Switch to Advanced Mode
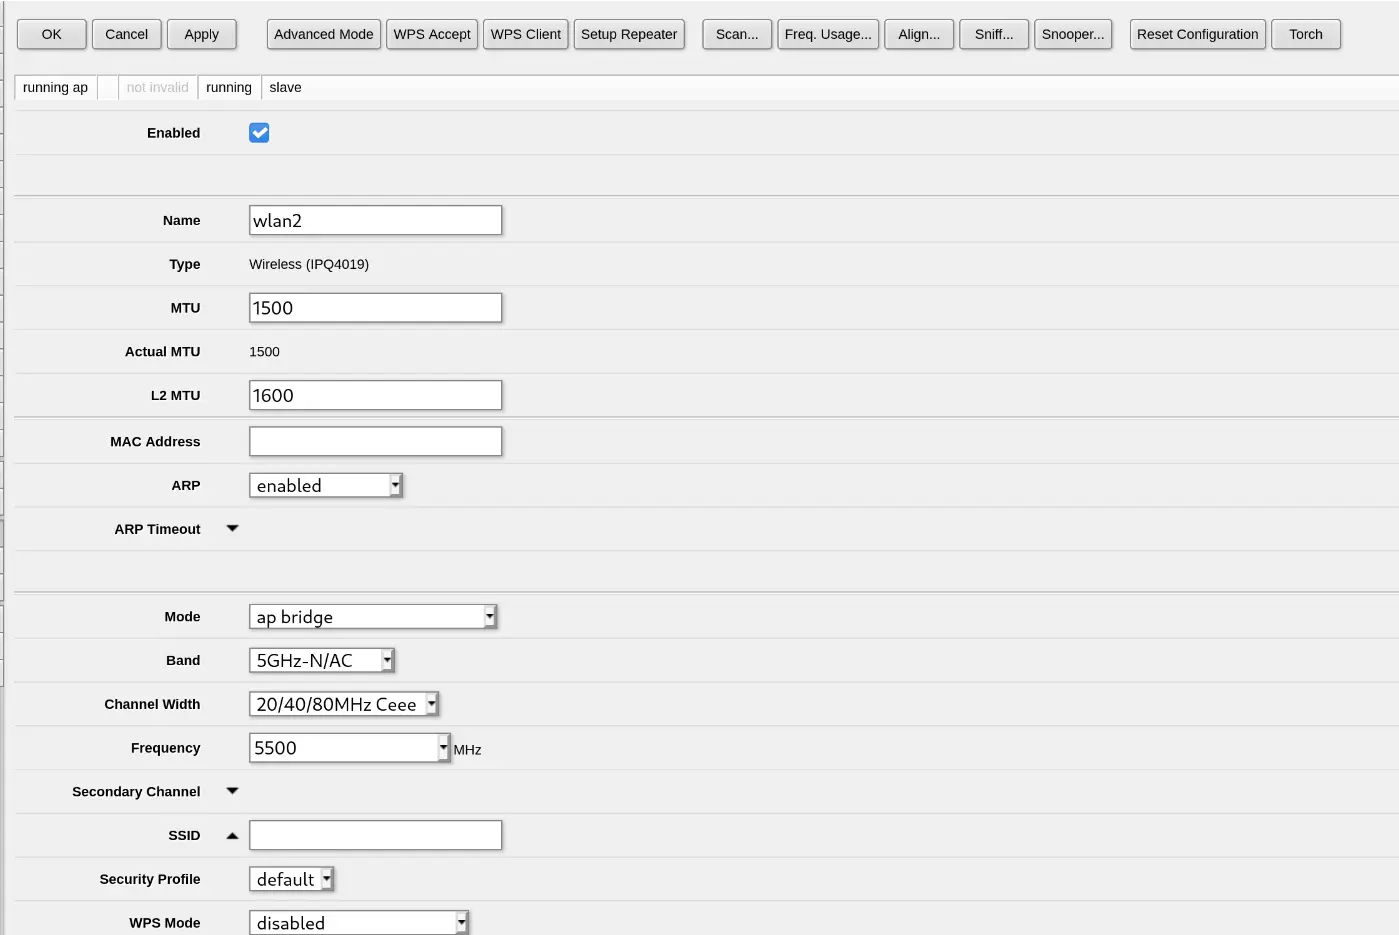Viewport: 1399px width, 935px height. tap(324, 34)
